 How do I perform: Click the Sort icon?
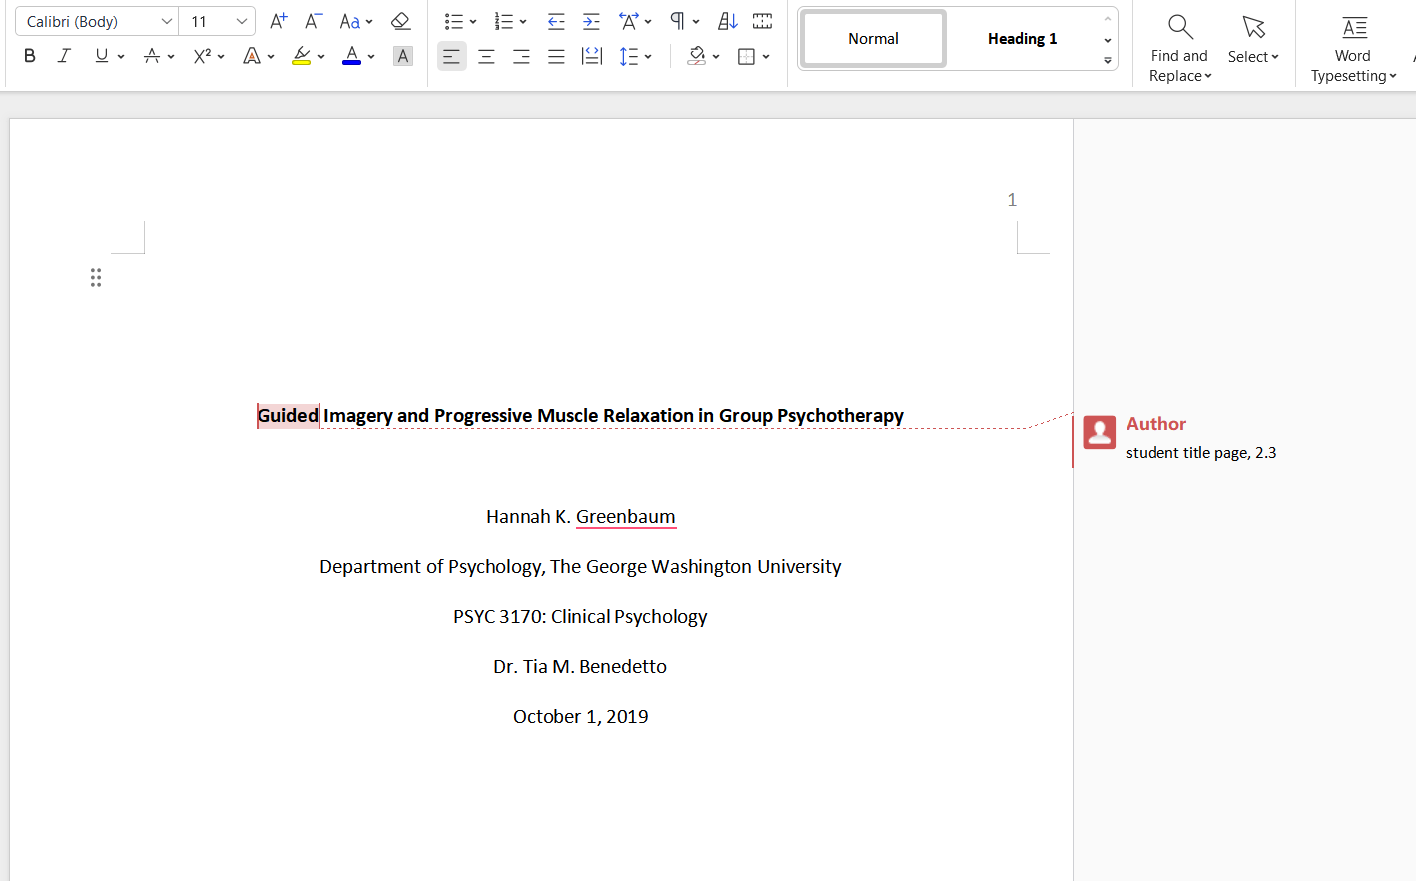click(x=728, y=21)
